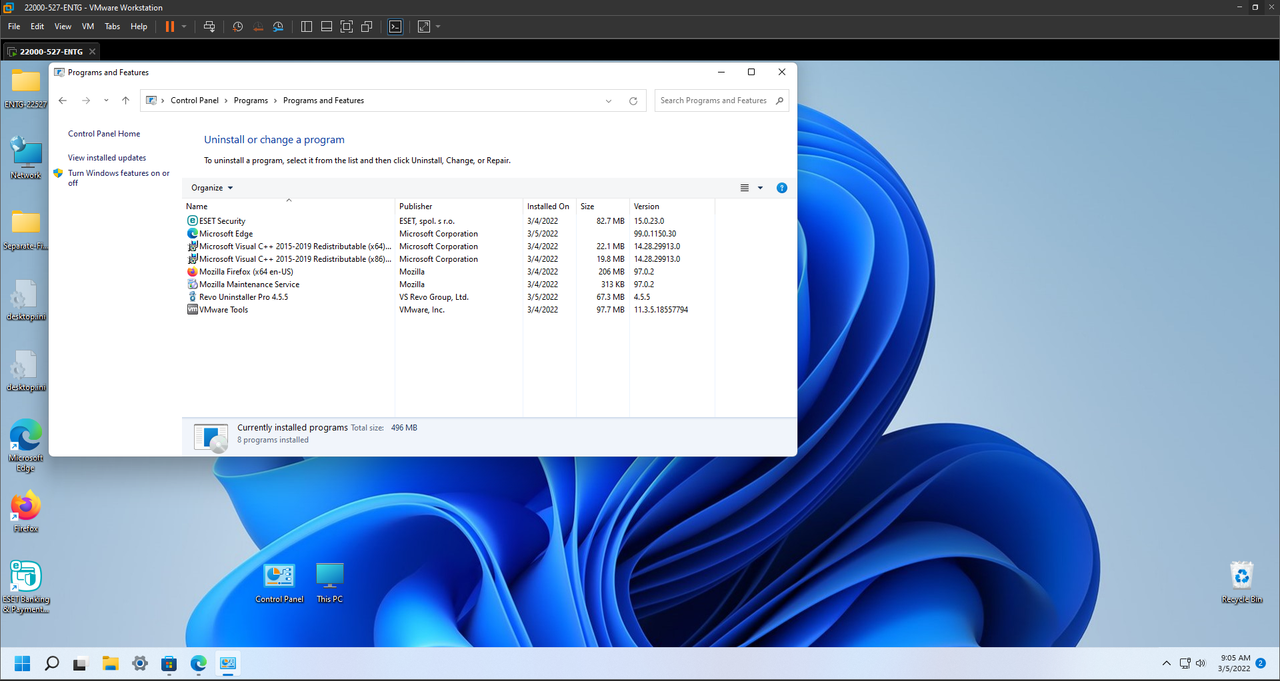Open taskbar Search
1280x681 pixels.
pyautogui.click(x=52, y=663)
